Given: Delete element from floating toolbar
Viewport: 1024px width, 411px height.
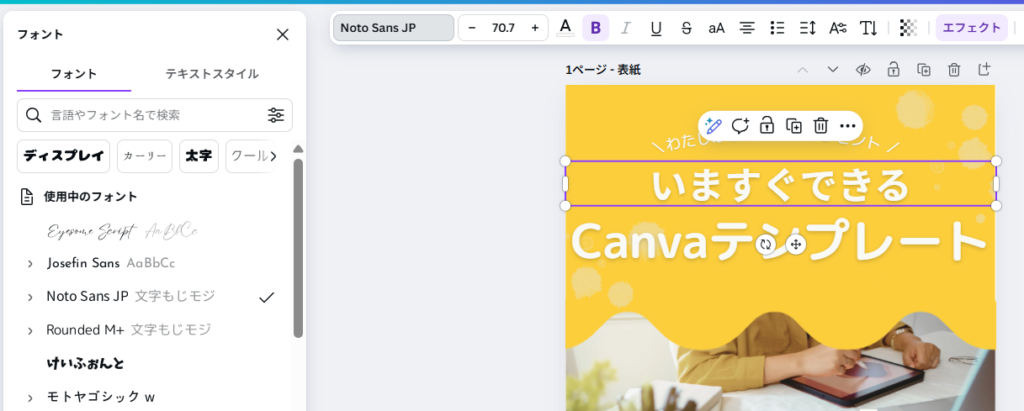Looking at the screenshot, I should [x=821, y=125].
